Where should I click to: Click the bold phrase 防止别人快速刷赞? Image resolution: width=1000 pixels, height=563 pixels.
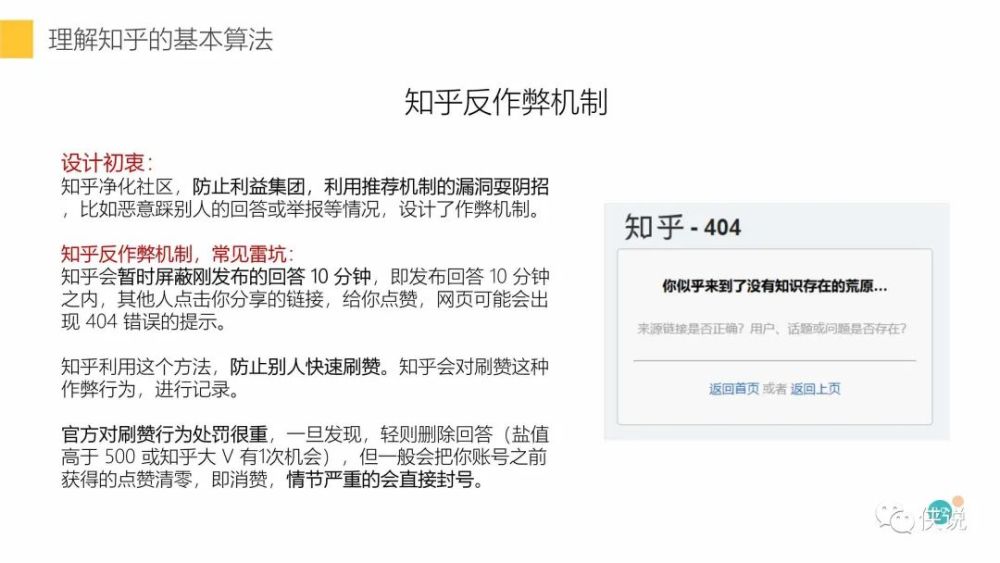tap(305, 367)
